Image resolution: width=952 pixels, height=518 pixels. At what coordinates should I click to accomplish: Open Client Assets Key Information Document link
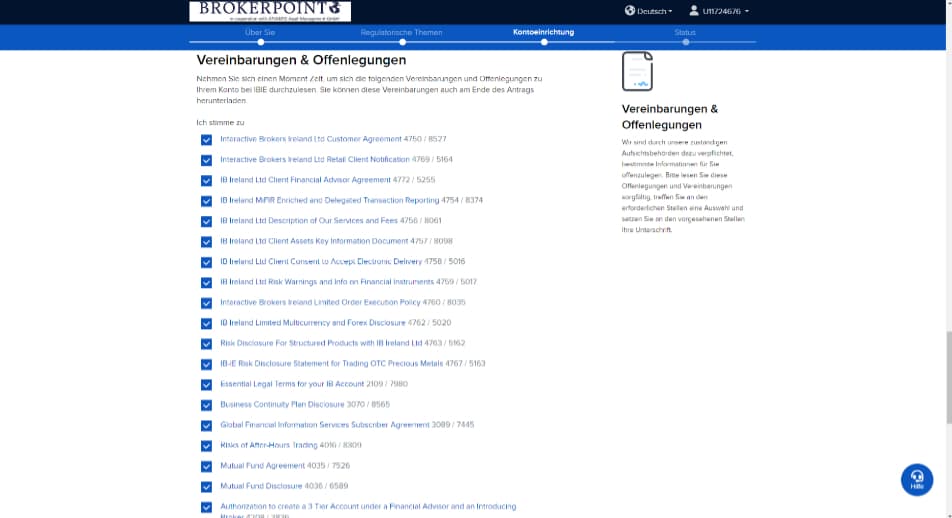pyautogui.click(x=314, y=241)
